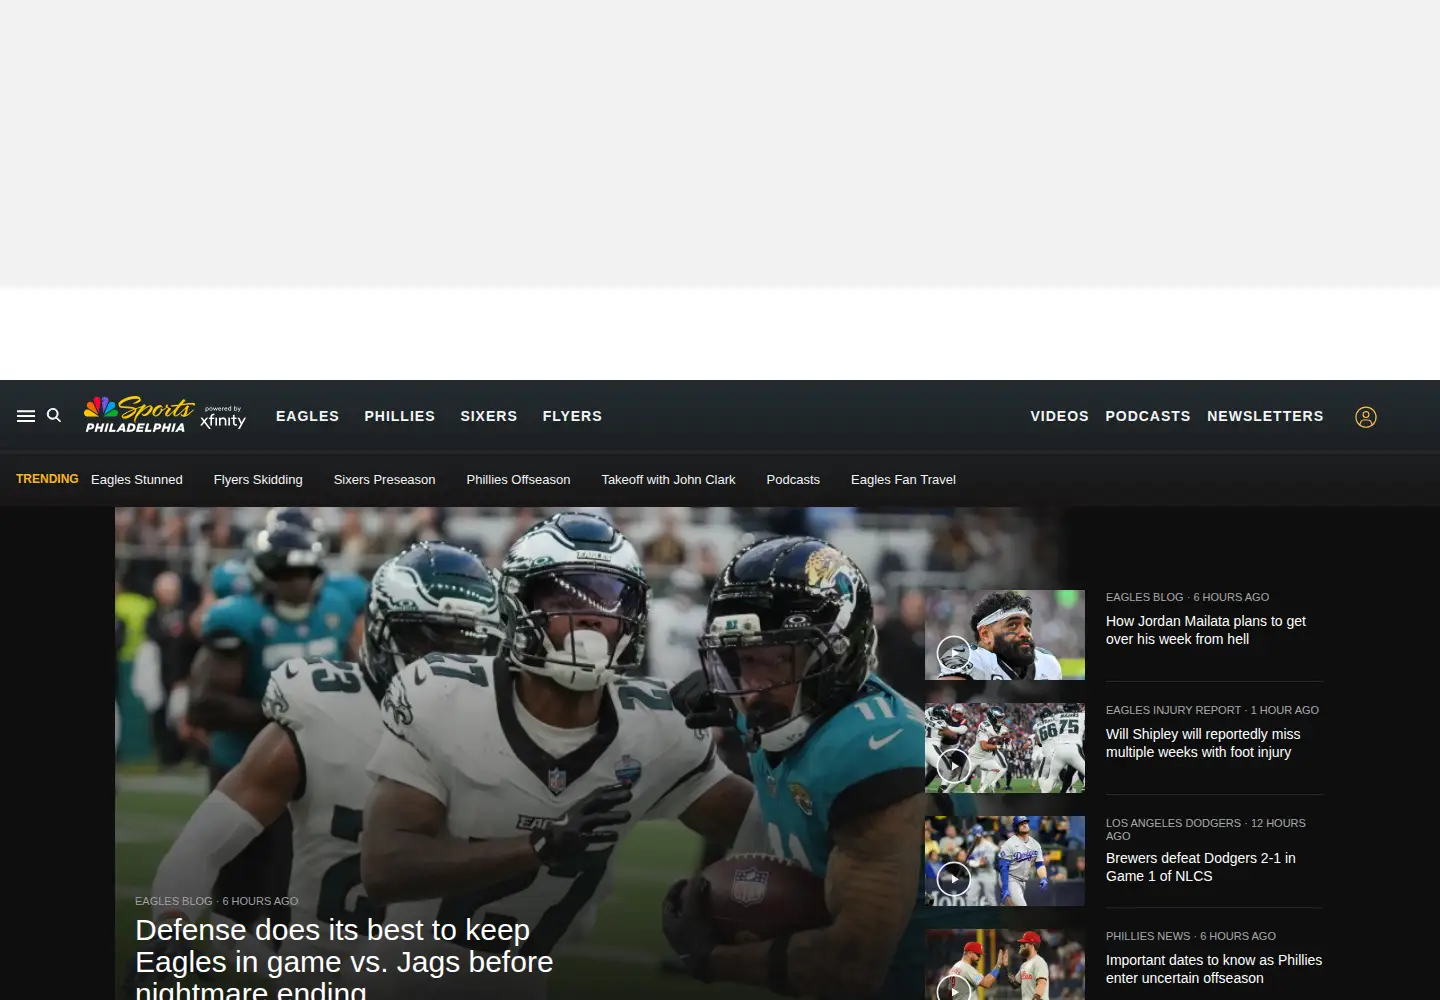
Task: Open Will Shipley foot injury article
Action: coord(1203,743)
